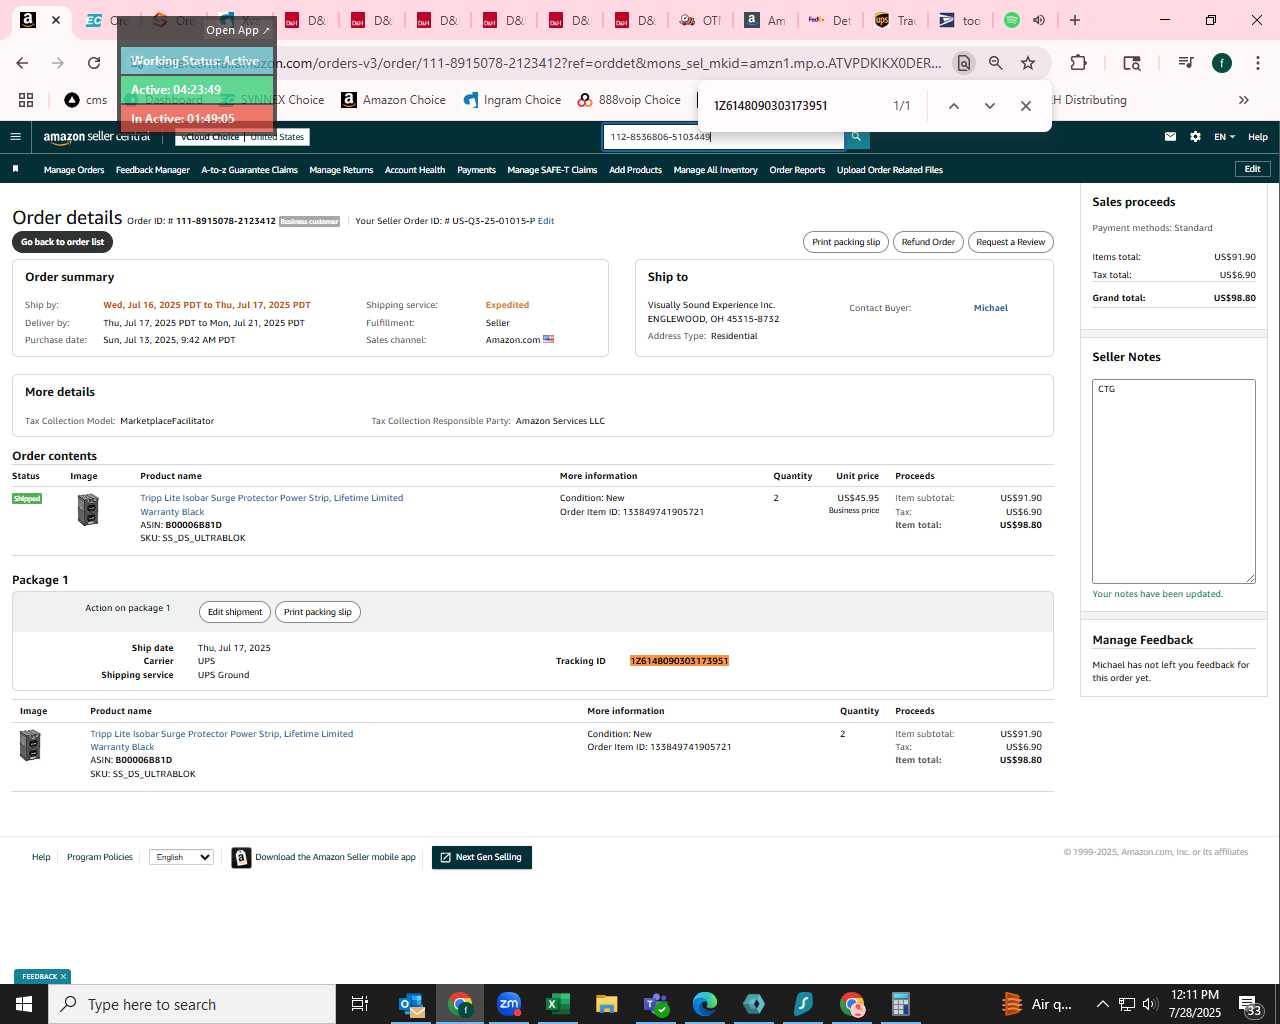Open Manage Returns menu item

coord(341,170)
